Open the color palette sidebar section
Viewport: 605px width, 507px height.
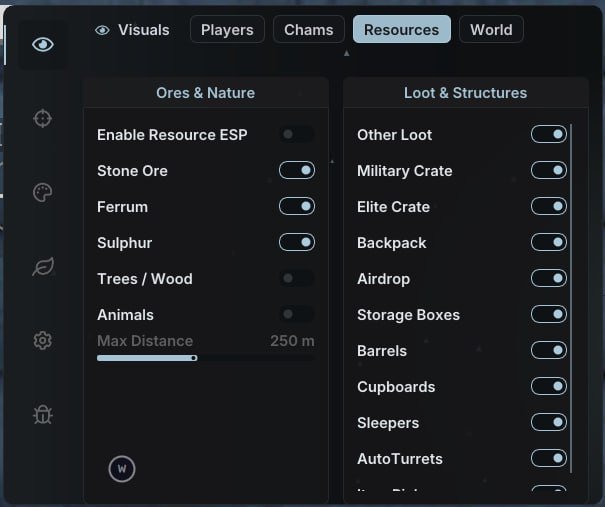tap(42, 193)
